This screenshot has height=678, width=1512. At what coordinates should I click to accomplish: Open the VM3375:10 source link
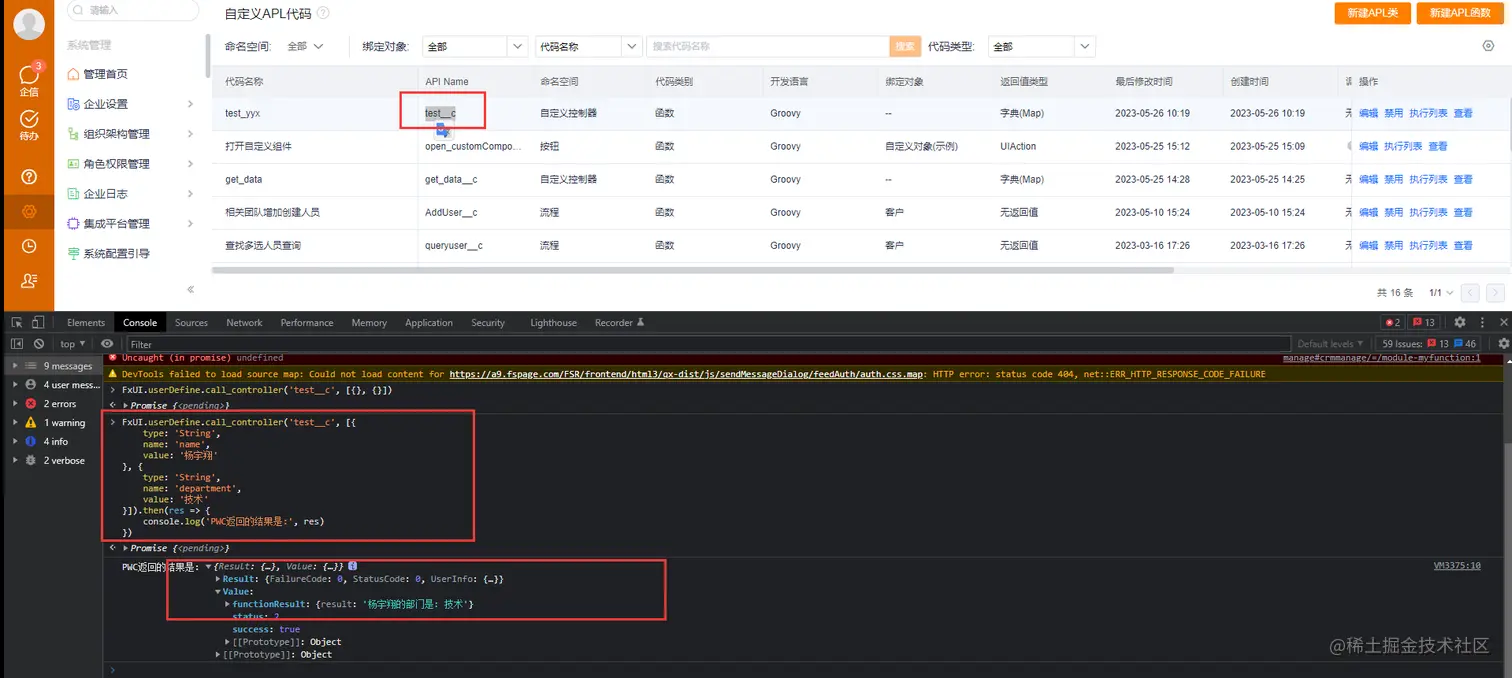(x=1456, y=565)
